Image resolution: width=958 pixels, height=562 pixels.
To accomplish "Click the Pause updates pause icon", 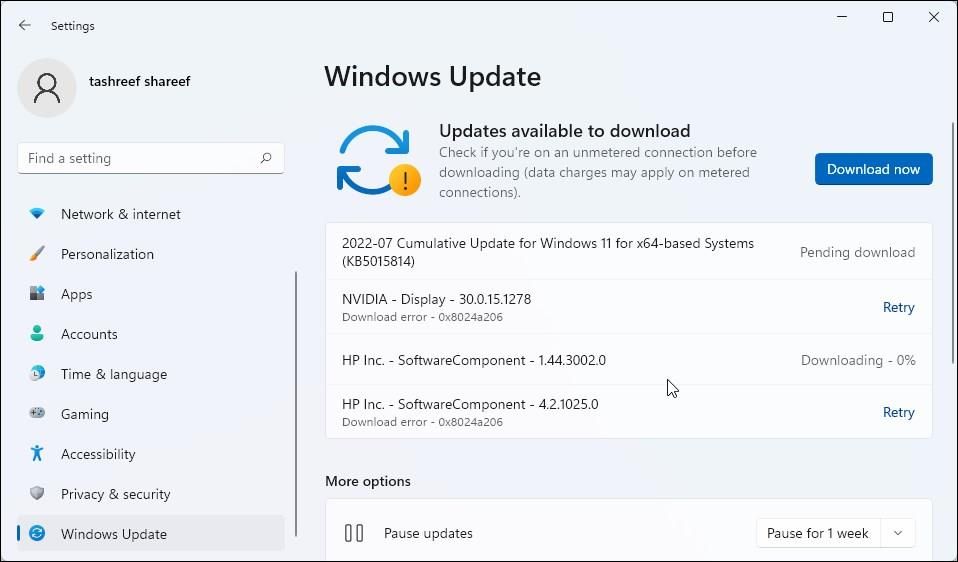I will [354, 533].
